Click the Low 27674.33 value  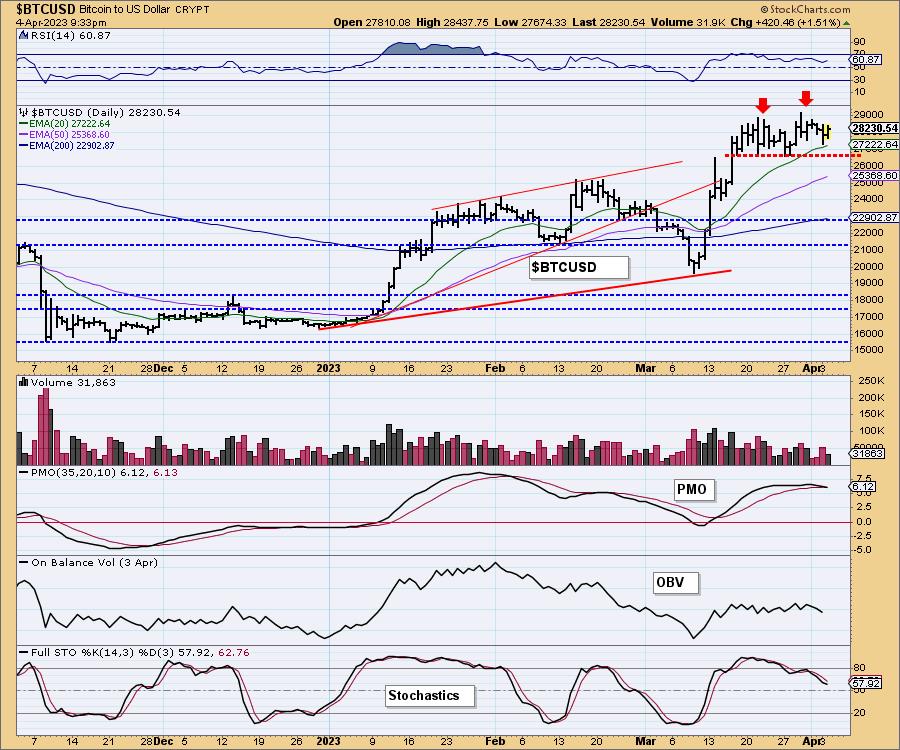(530, 22)
